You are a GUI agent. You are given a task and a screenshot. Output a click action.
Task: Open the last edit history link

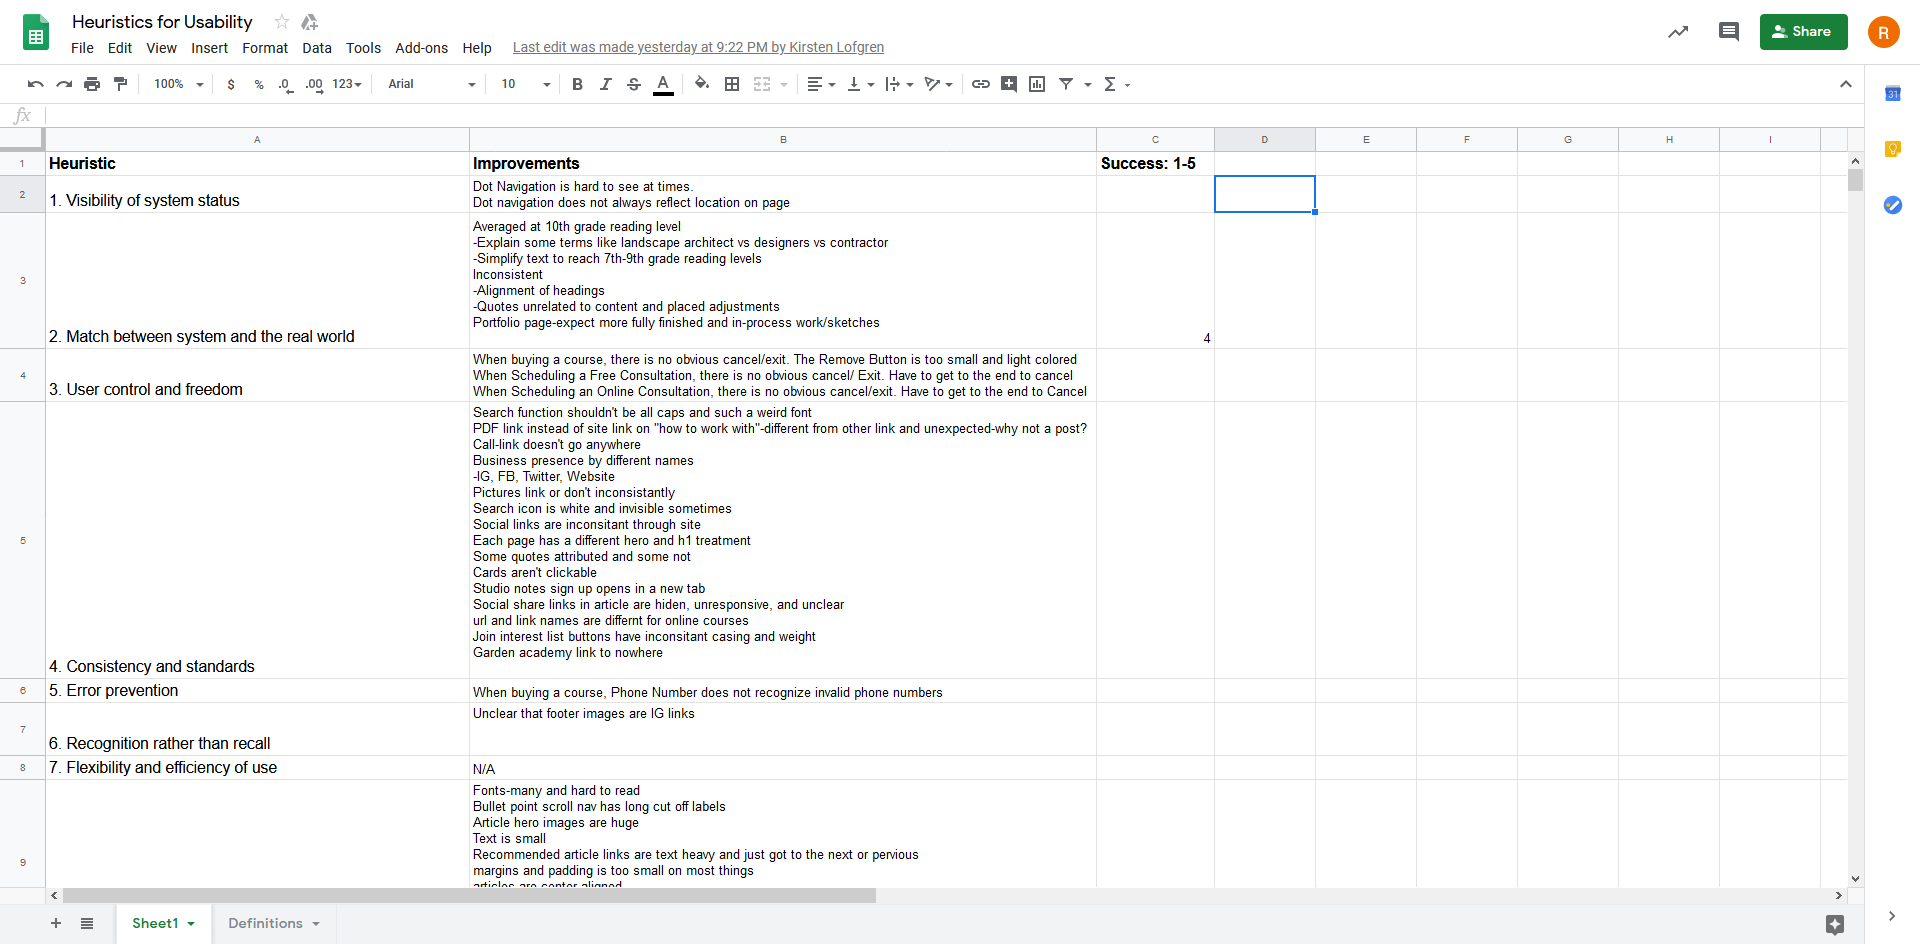point(698,48)
